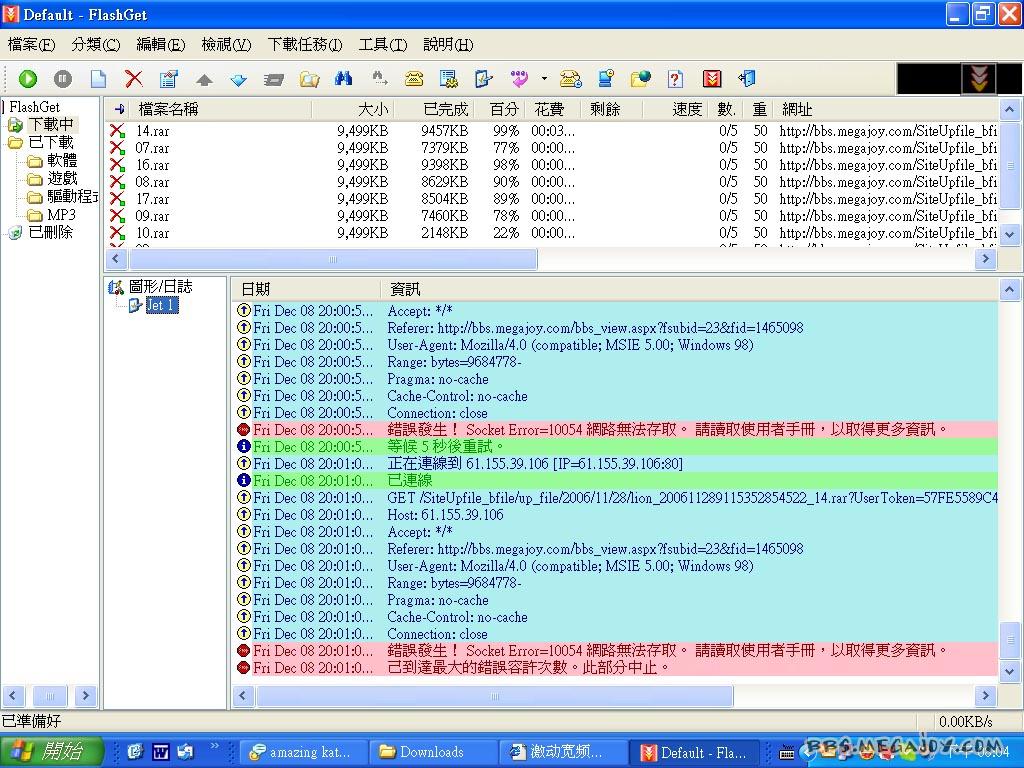This screenshot has height=768, width=1024.
Task: Click the file list's vertical scroll up arrow
Action: pos(1009,110)
